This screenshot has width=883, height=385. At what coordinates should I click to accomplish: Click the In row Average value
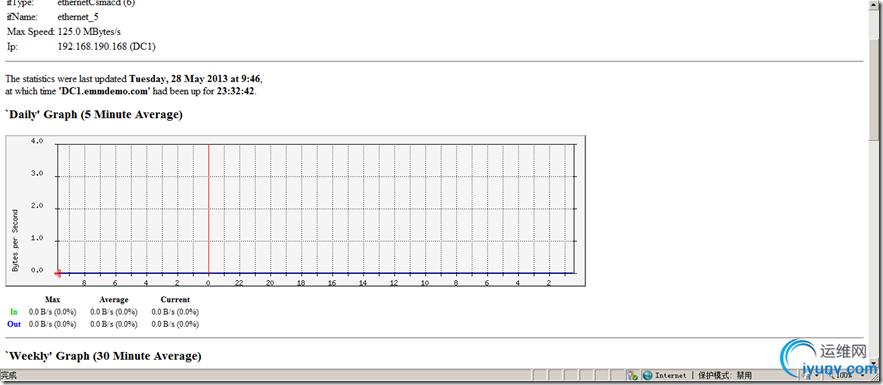click(x=114, y=312)
